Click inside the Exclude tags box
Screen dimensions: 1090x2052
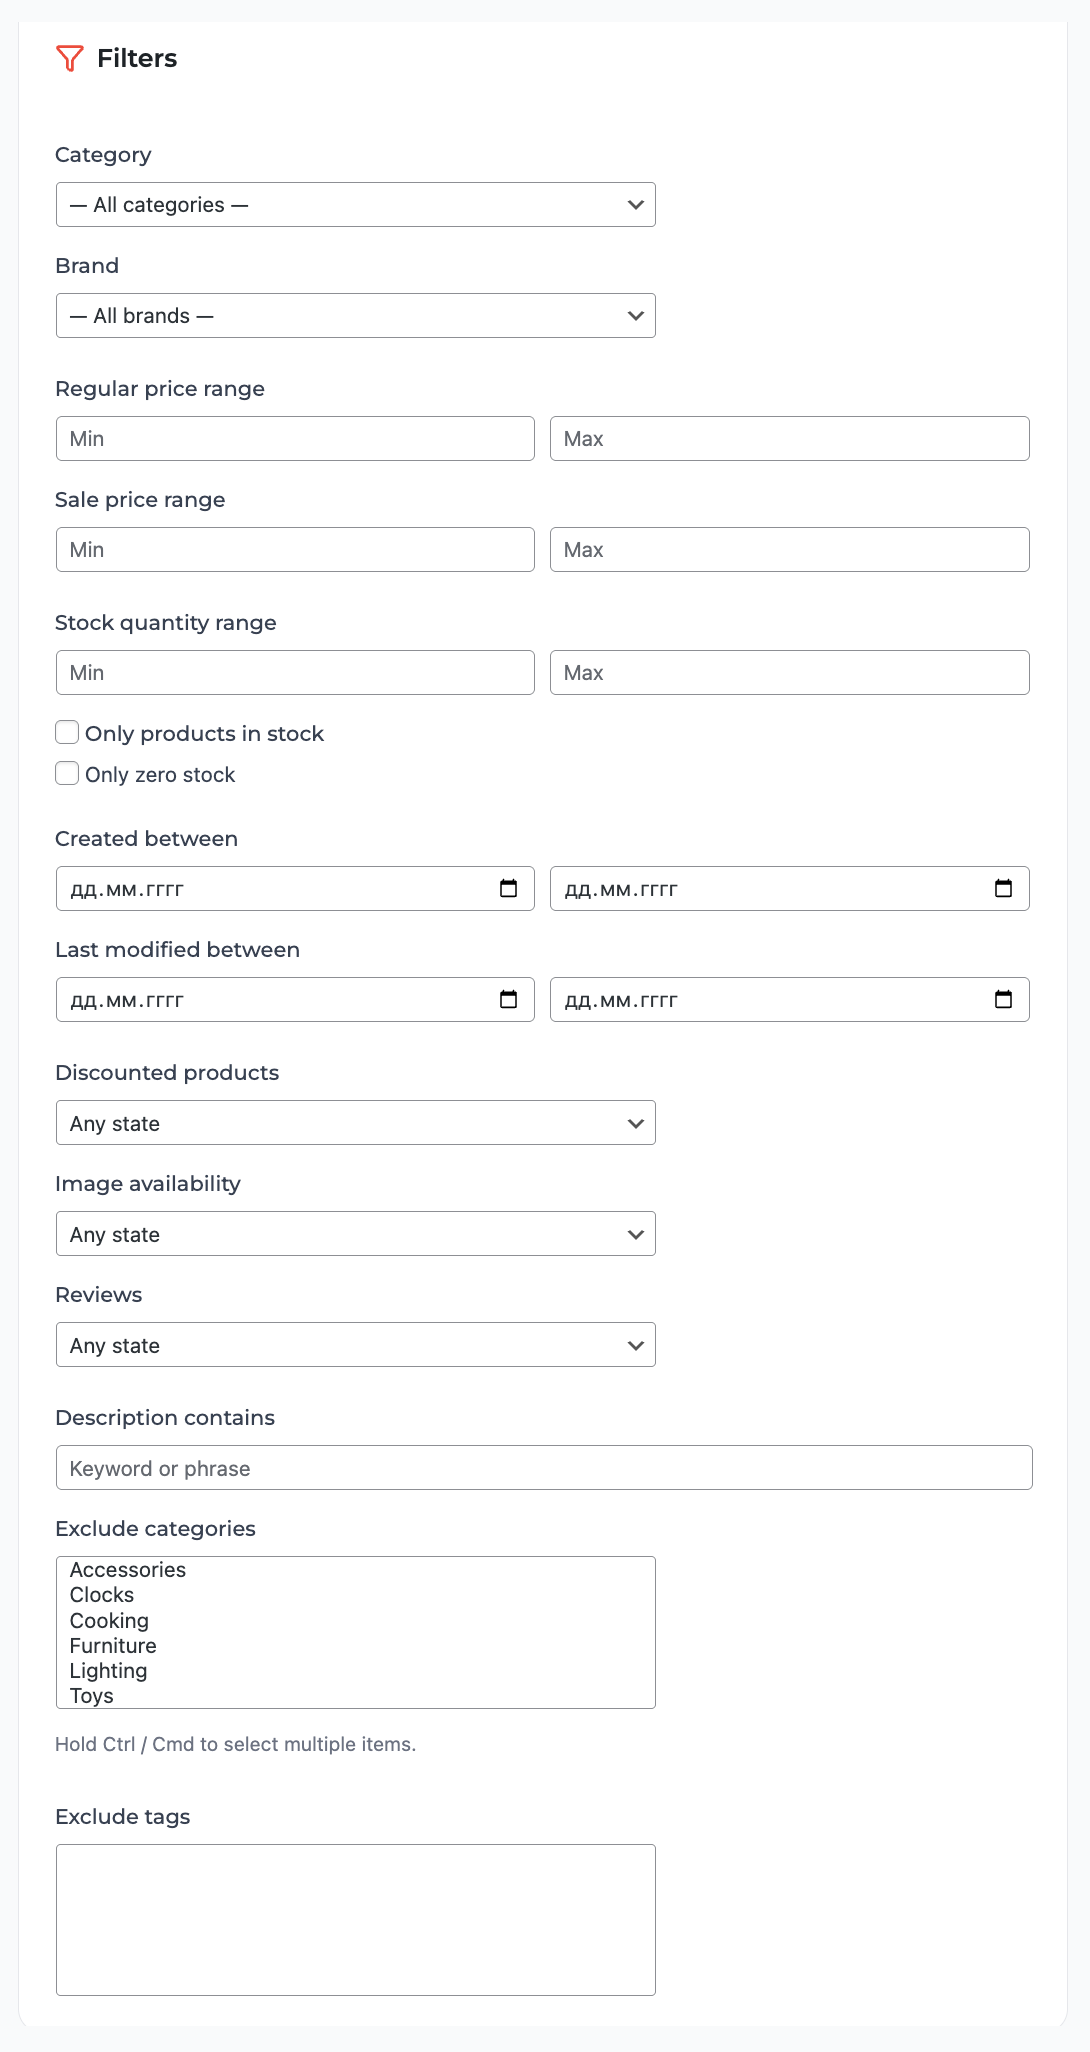click(x=355, y=1920)
